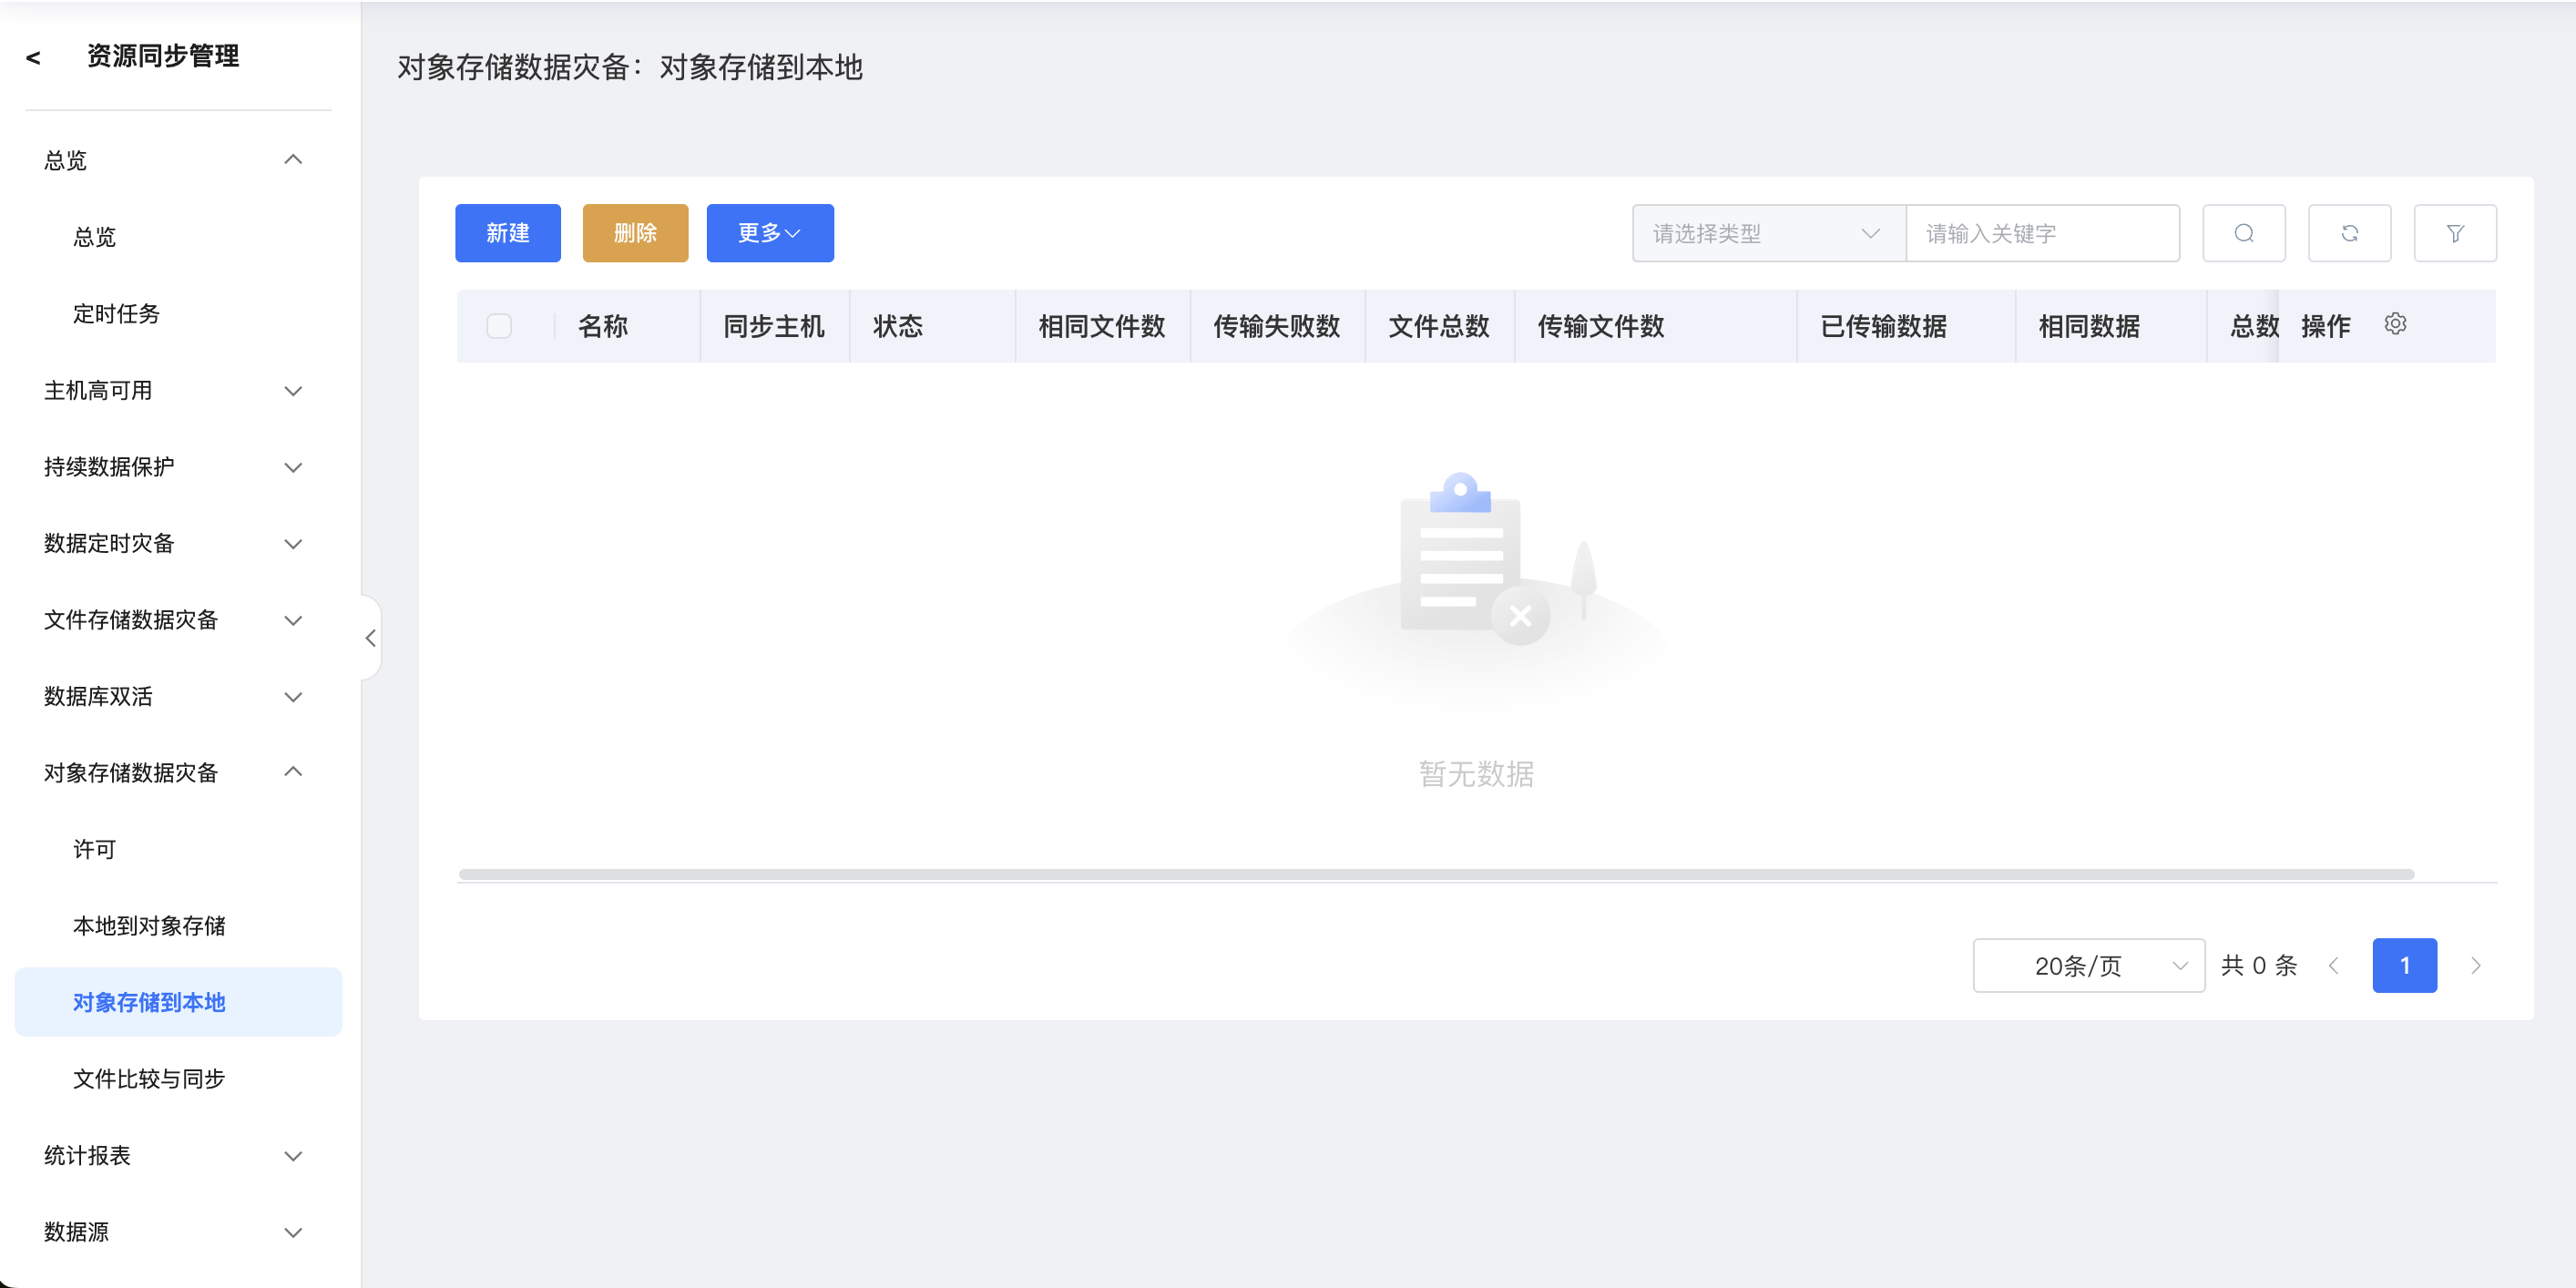
Task: Expand the 主机高可用 menu section
Action: click(x=170, y=390)
